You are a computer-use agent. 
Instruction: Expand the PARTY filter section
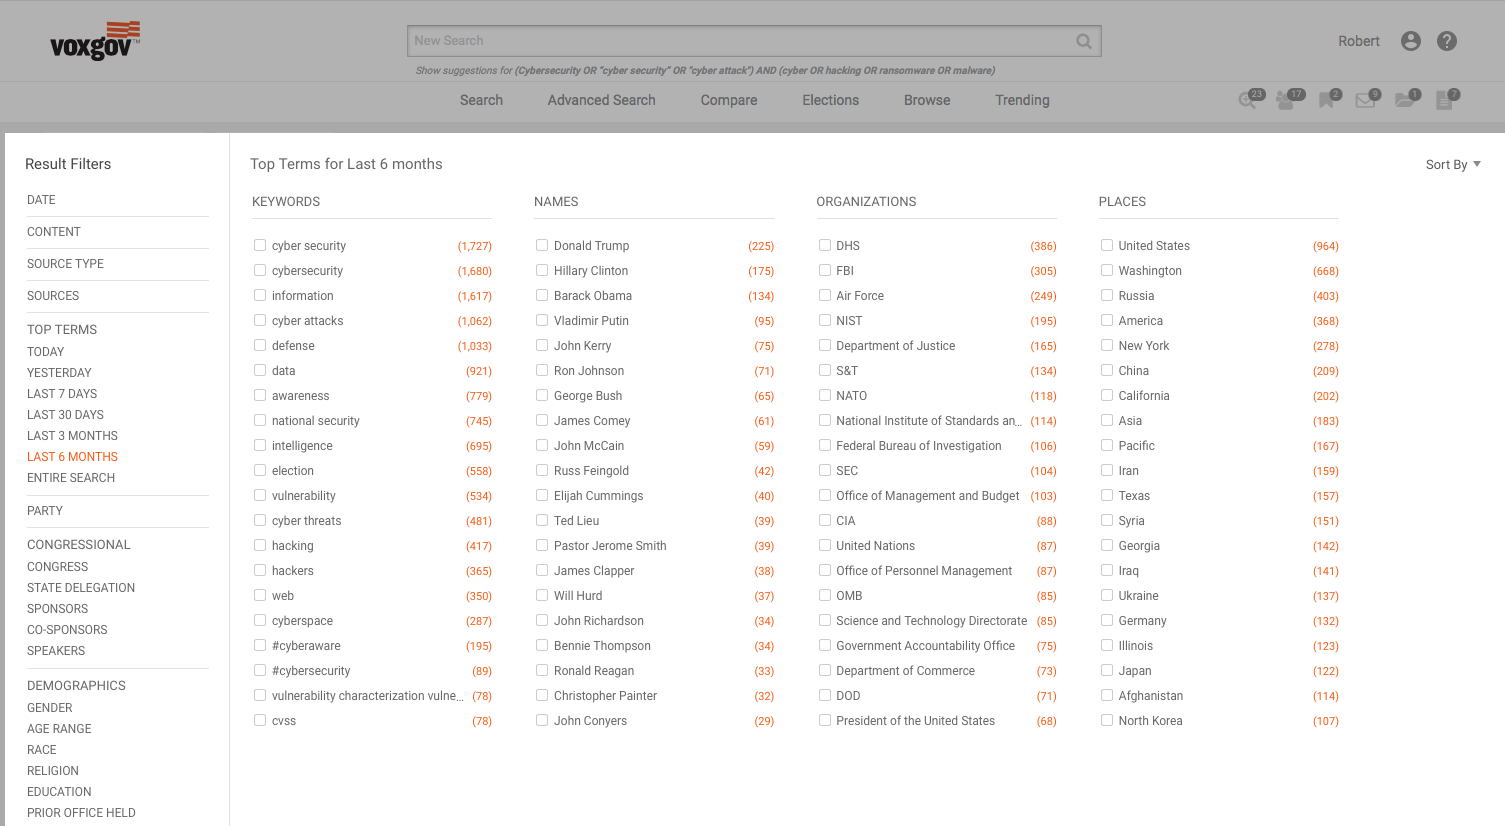pos(45,511)
